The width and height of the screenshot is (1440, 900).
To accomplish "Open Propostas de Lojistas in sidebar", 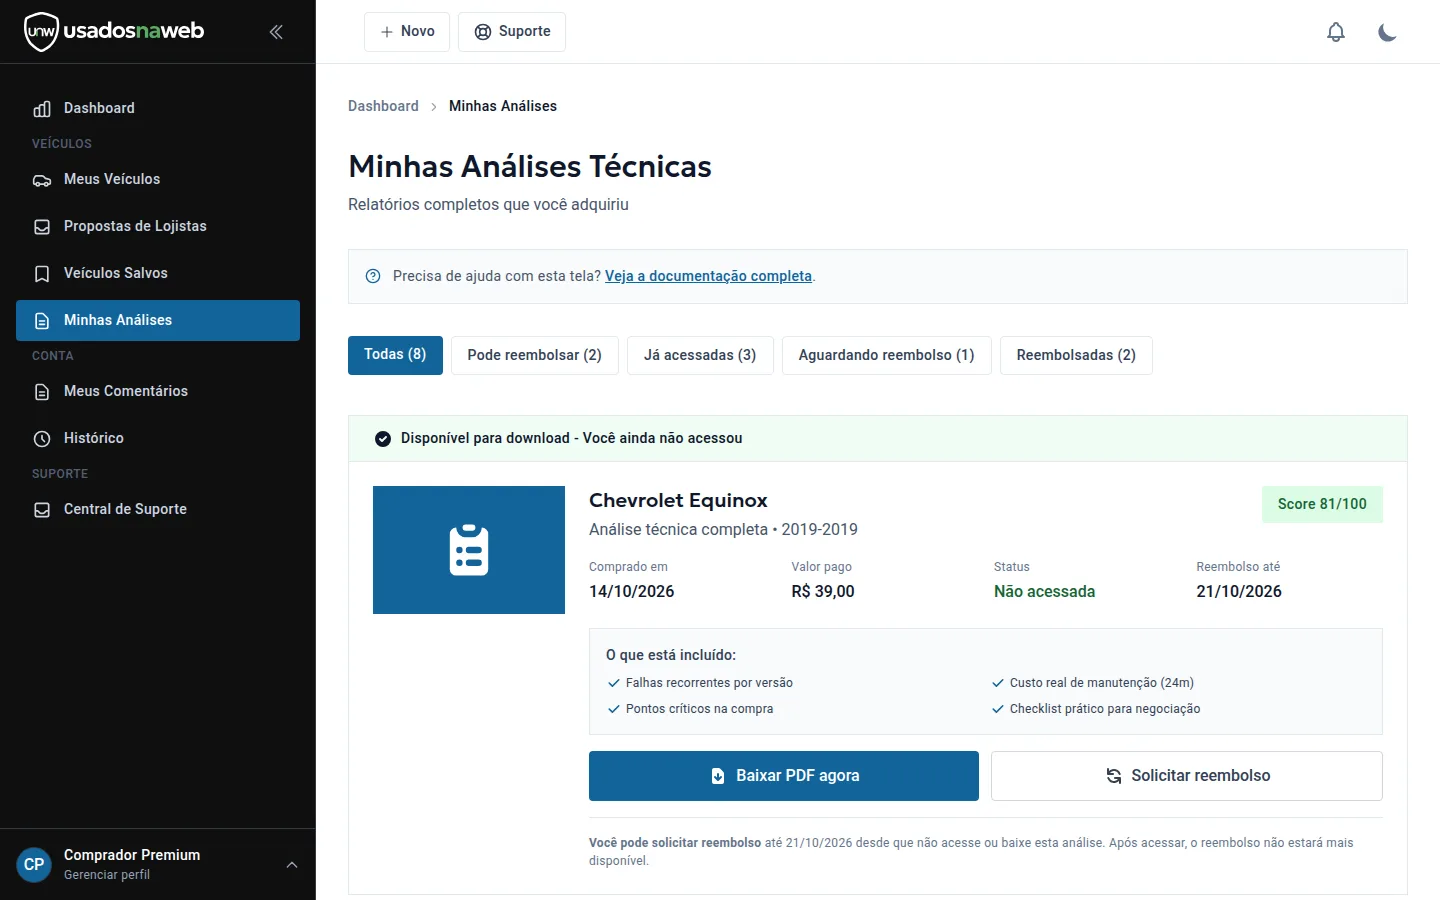I will [158, 227].
